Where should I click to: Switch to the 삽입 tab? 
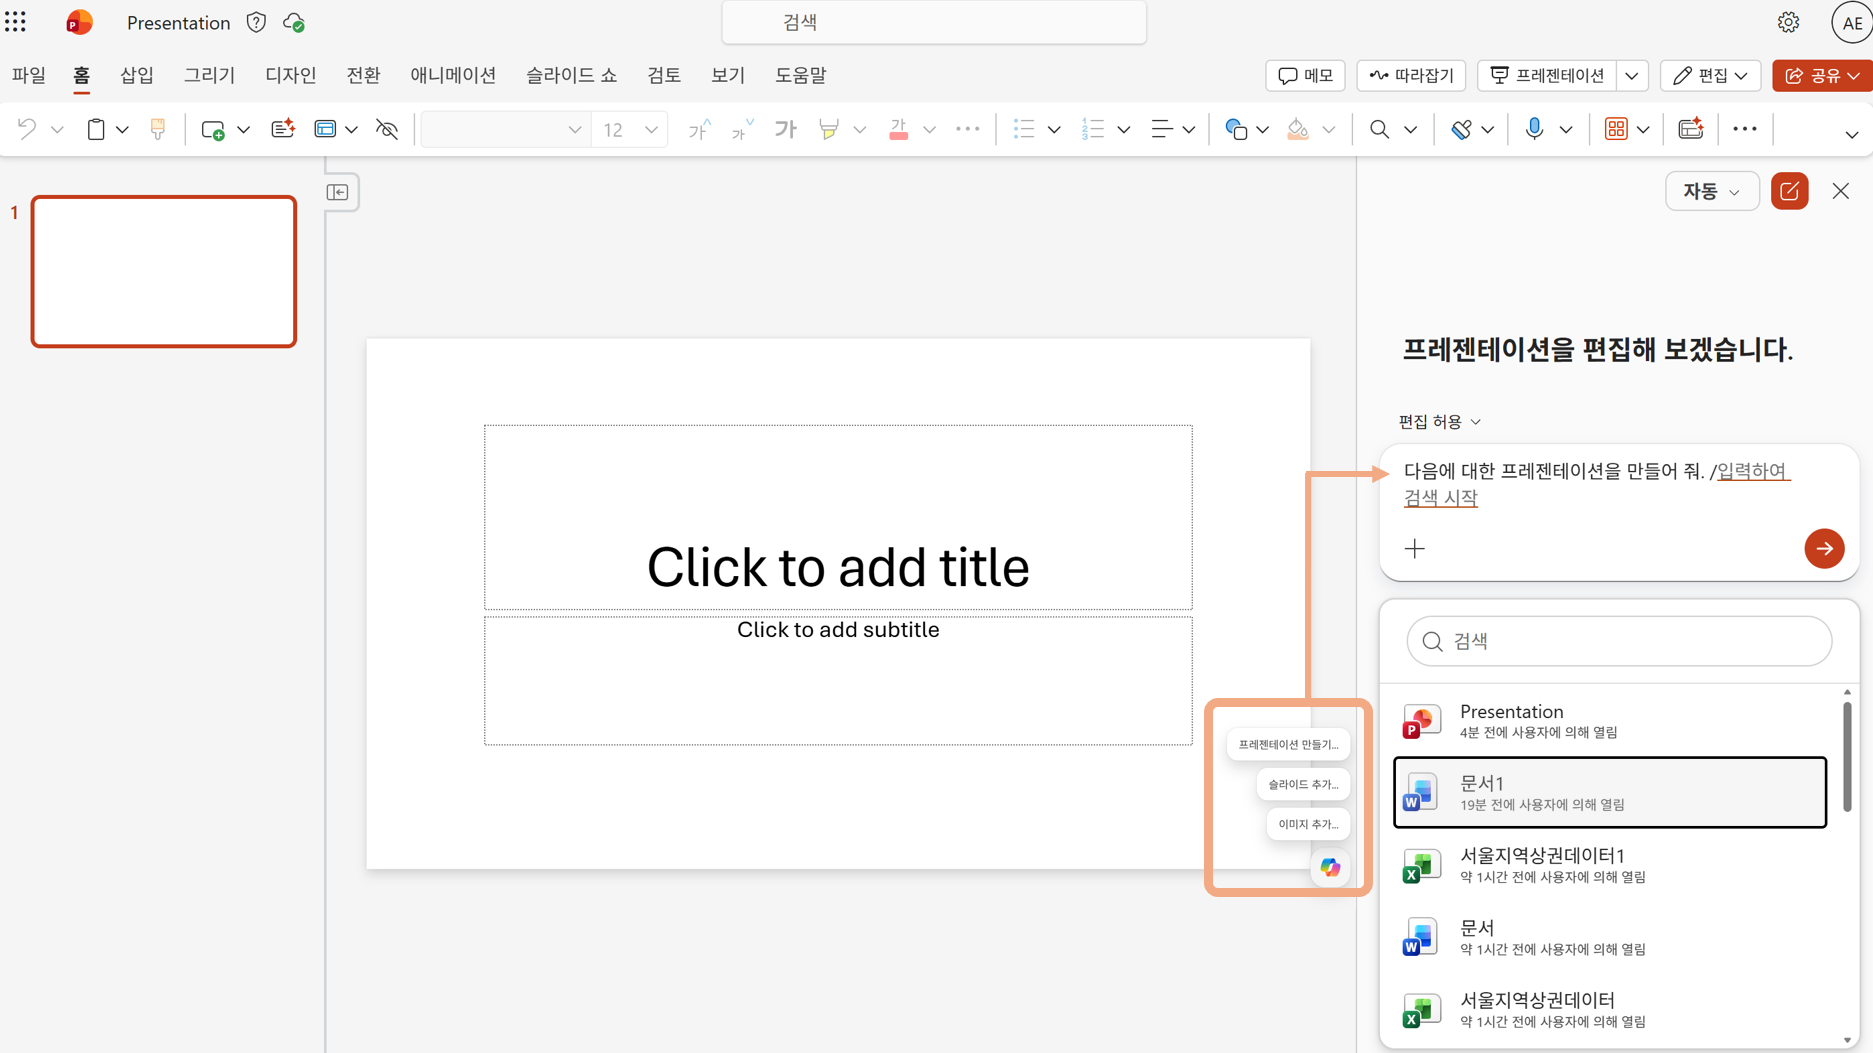(x=137, y=75)
